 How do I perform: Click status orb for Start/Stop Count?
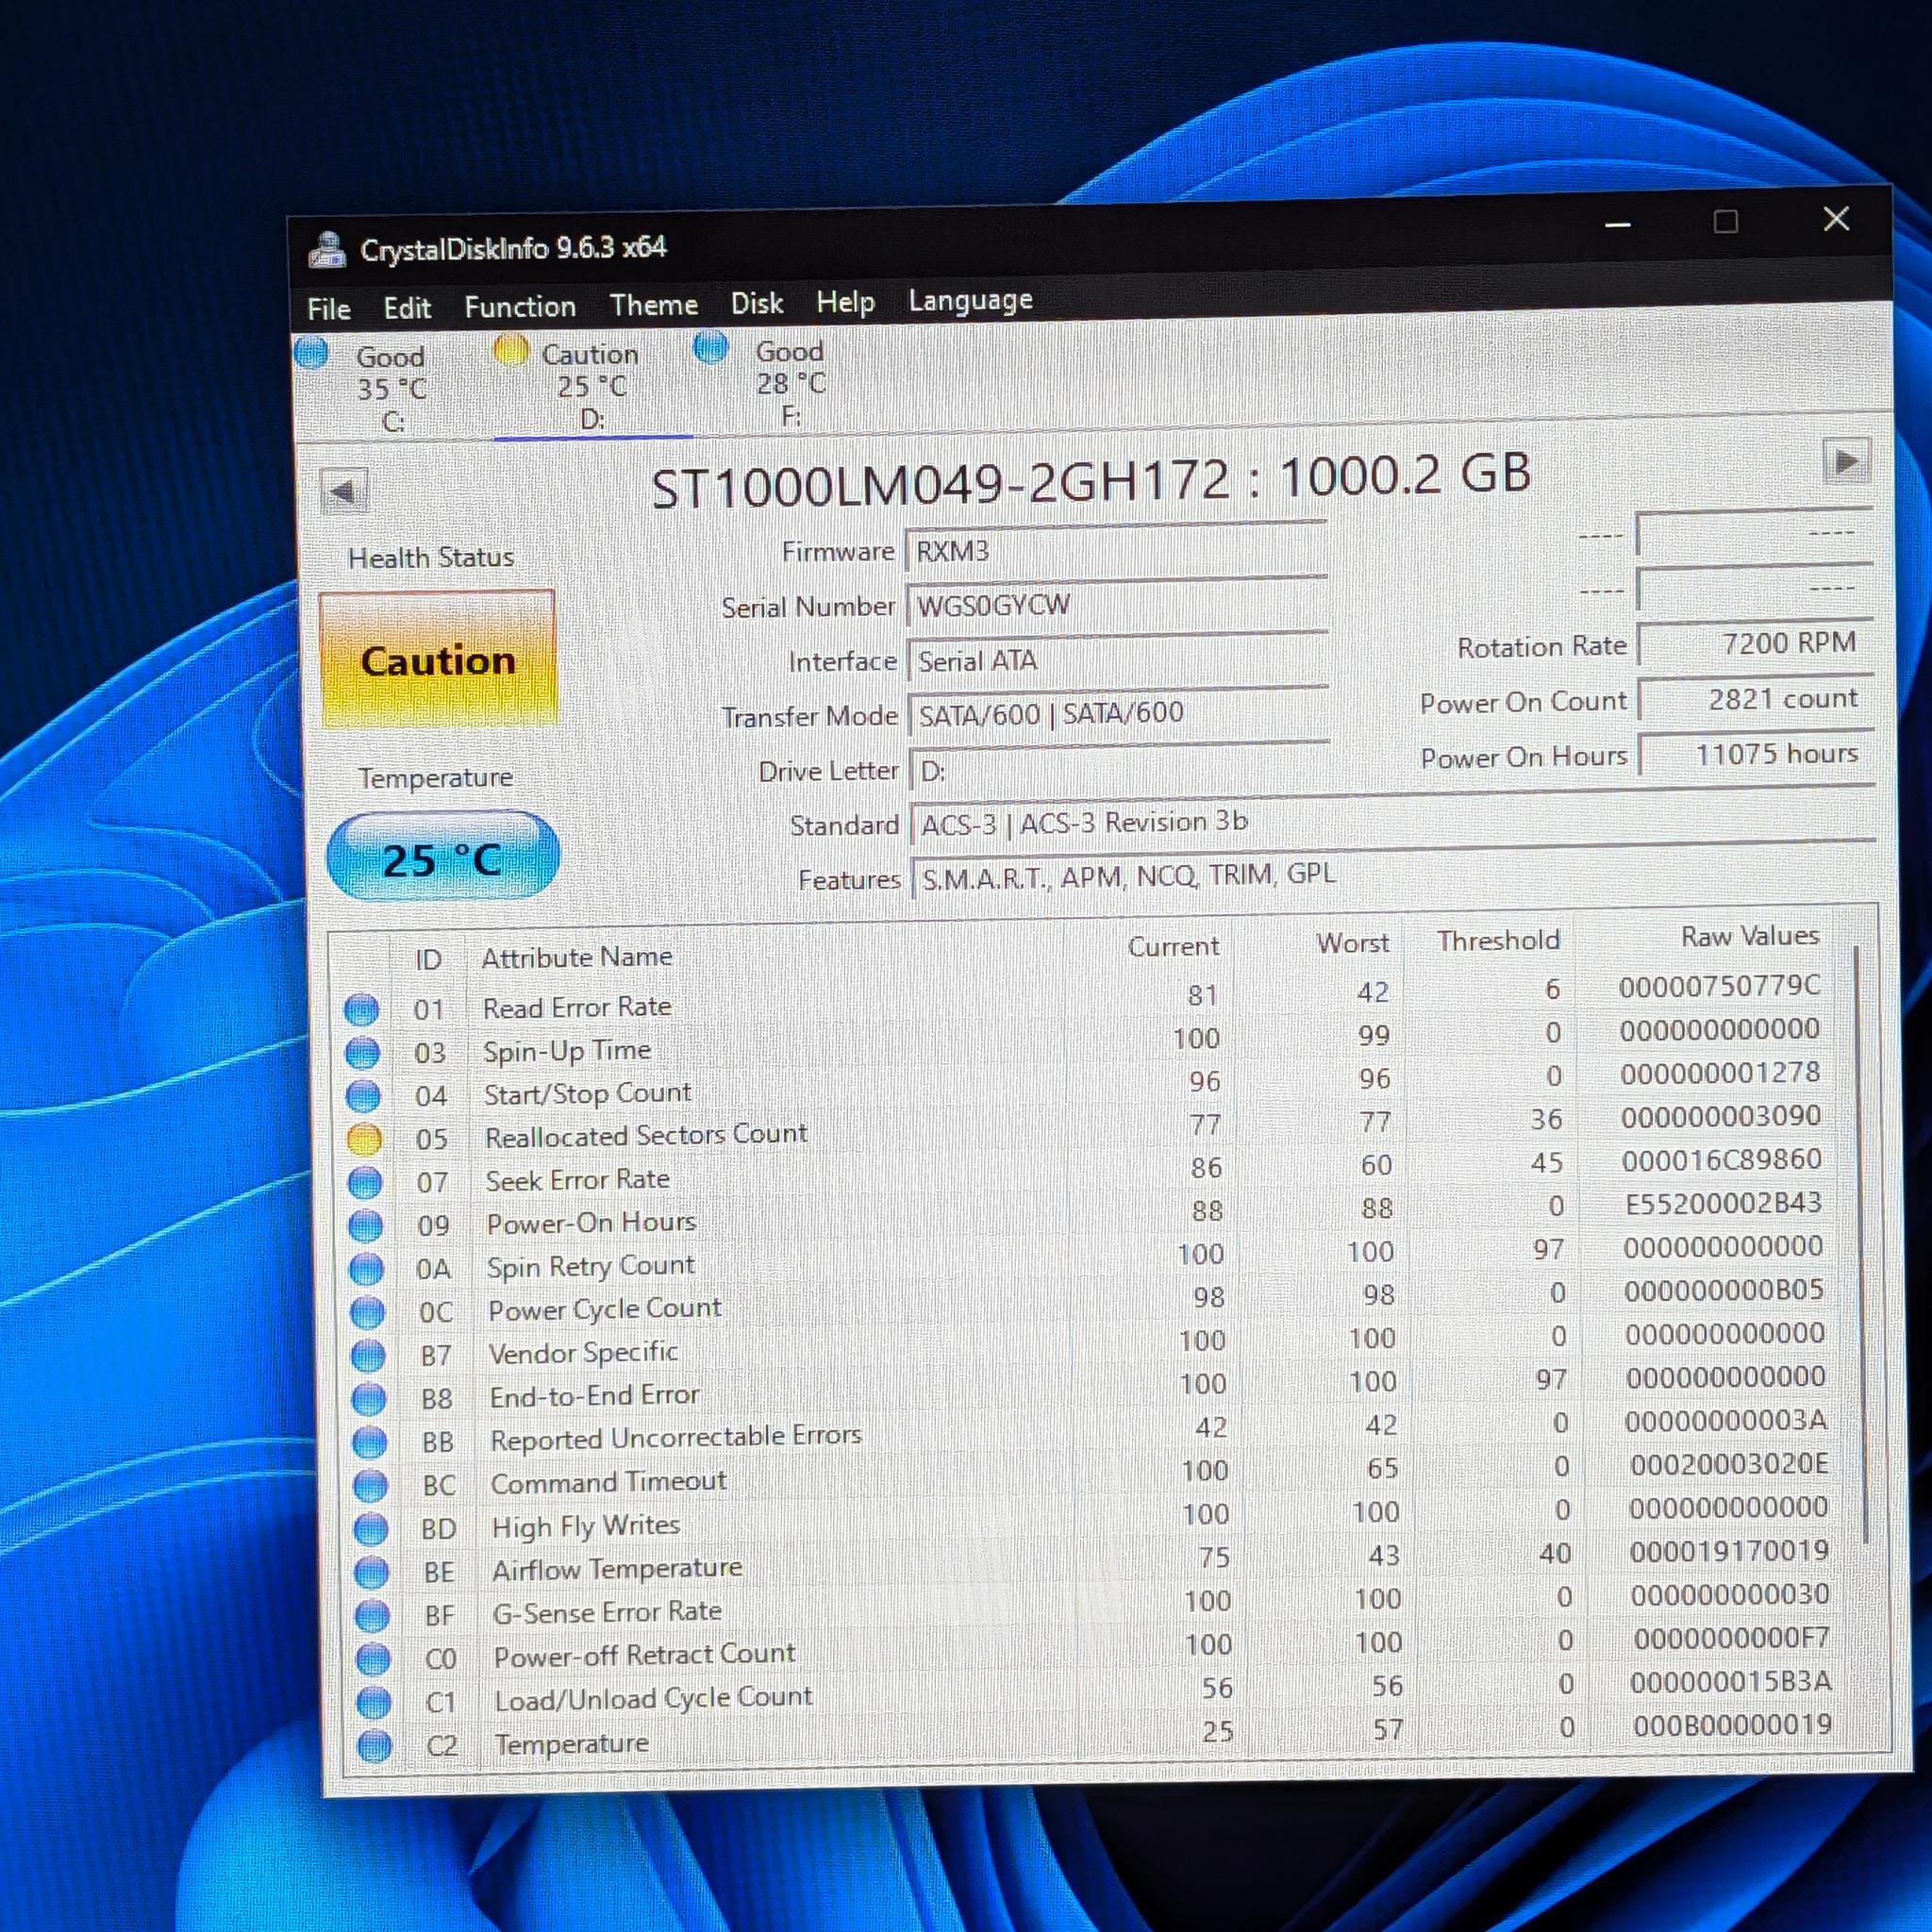(x=363, y=1096)
